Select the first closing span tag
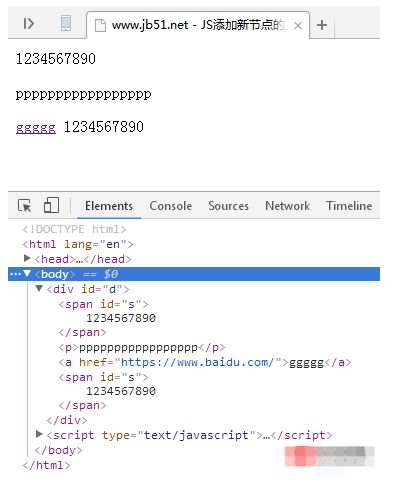Viewport: 403px width, 481px height. [x=82, y=333]
